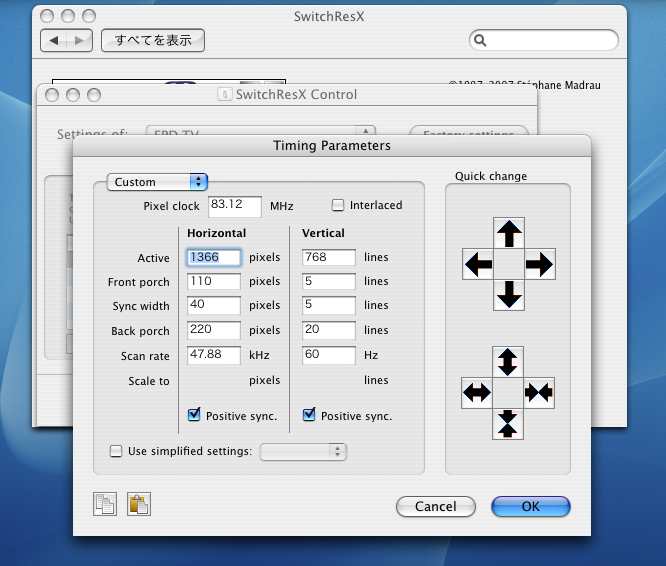Click the MHz unit label
Image resolution: width=666 pixels, height=566 pixels.
(282, 206)
